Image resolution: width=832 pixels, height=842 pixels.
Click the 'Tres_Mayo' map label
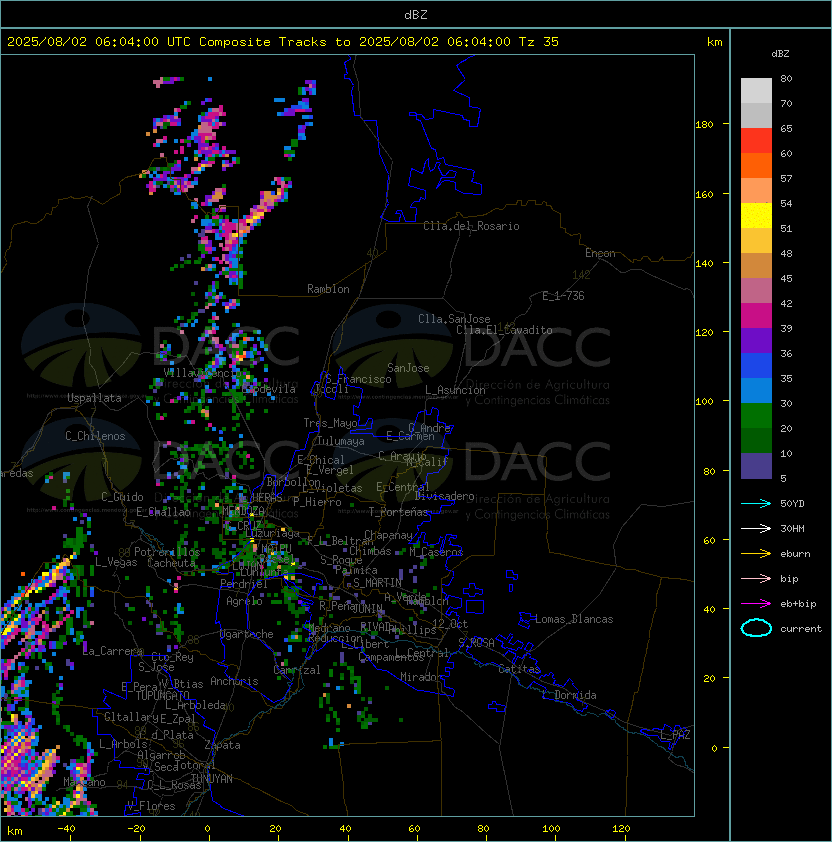point(330,423)
